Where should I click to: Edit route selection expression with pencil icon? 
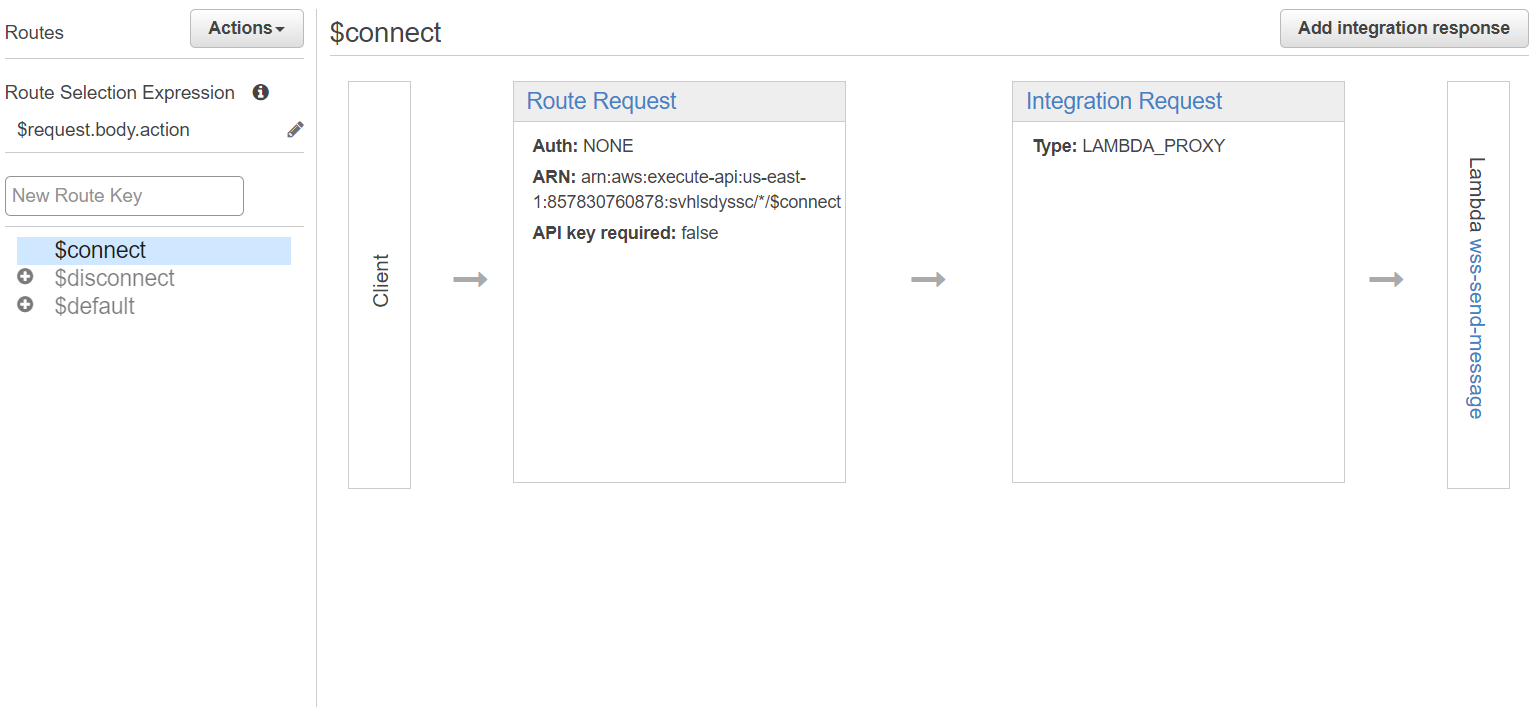click(x=295, y=129)
